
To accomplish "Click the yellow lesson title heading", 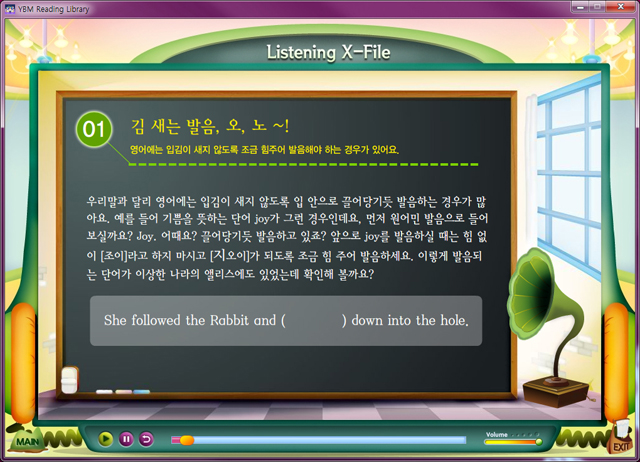I will [210, 125].
